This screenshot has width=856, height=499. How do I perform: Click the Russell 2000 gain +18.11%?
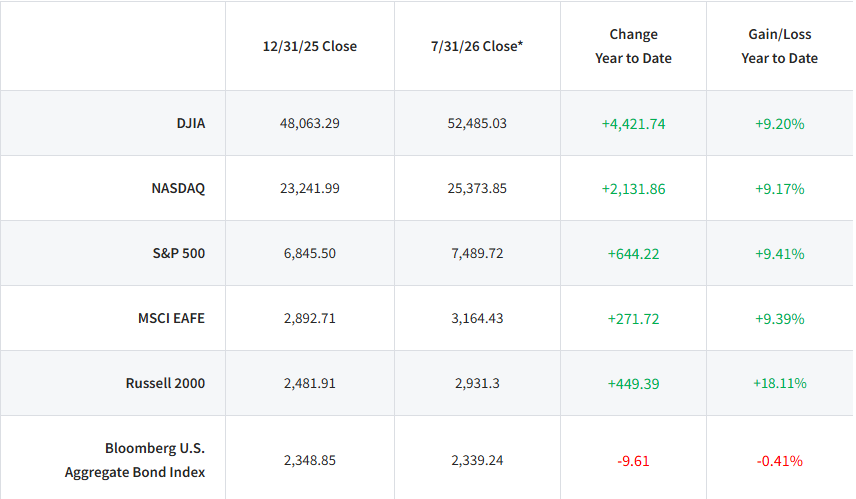click(x=780, y=383)
